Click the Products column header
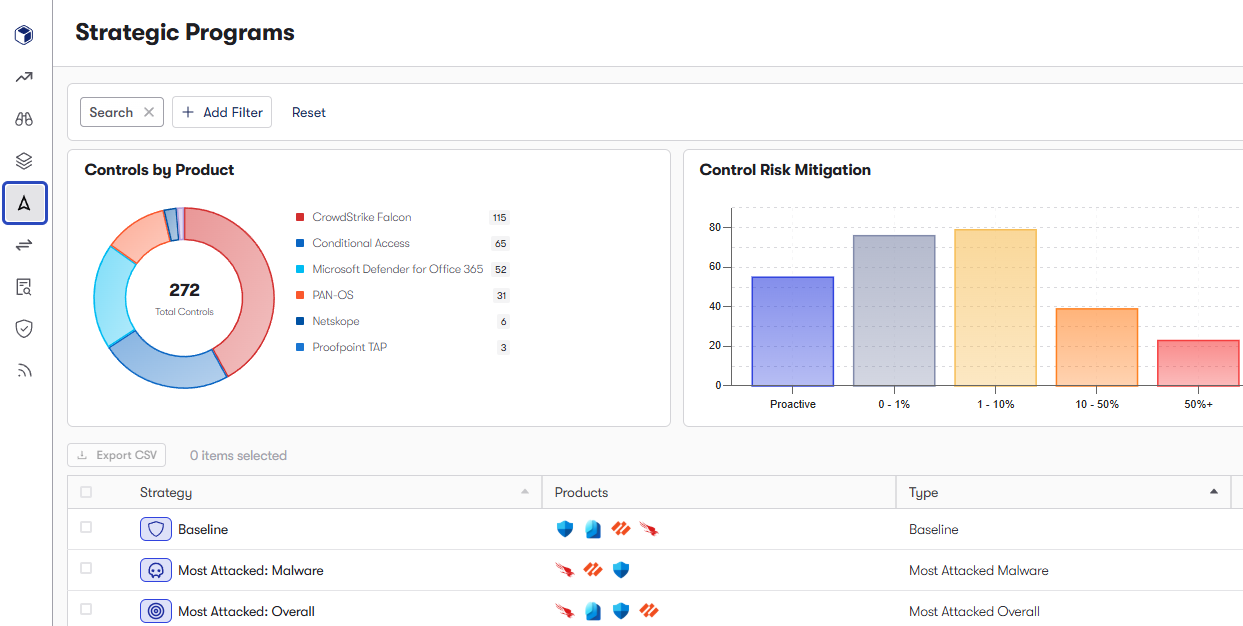This screenshot has height=626, width=1243. pyautogui.click(x=582, y=492)
